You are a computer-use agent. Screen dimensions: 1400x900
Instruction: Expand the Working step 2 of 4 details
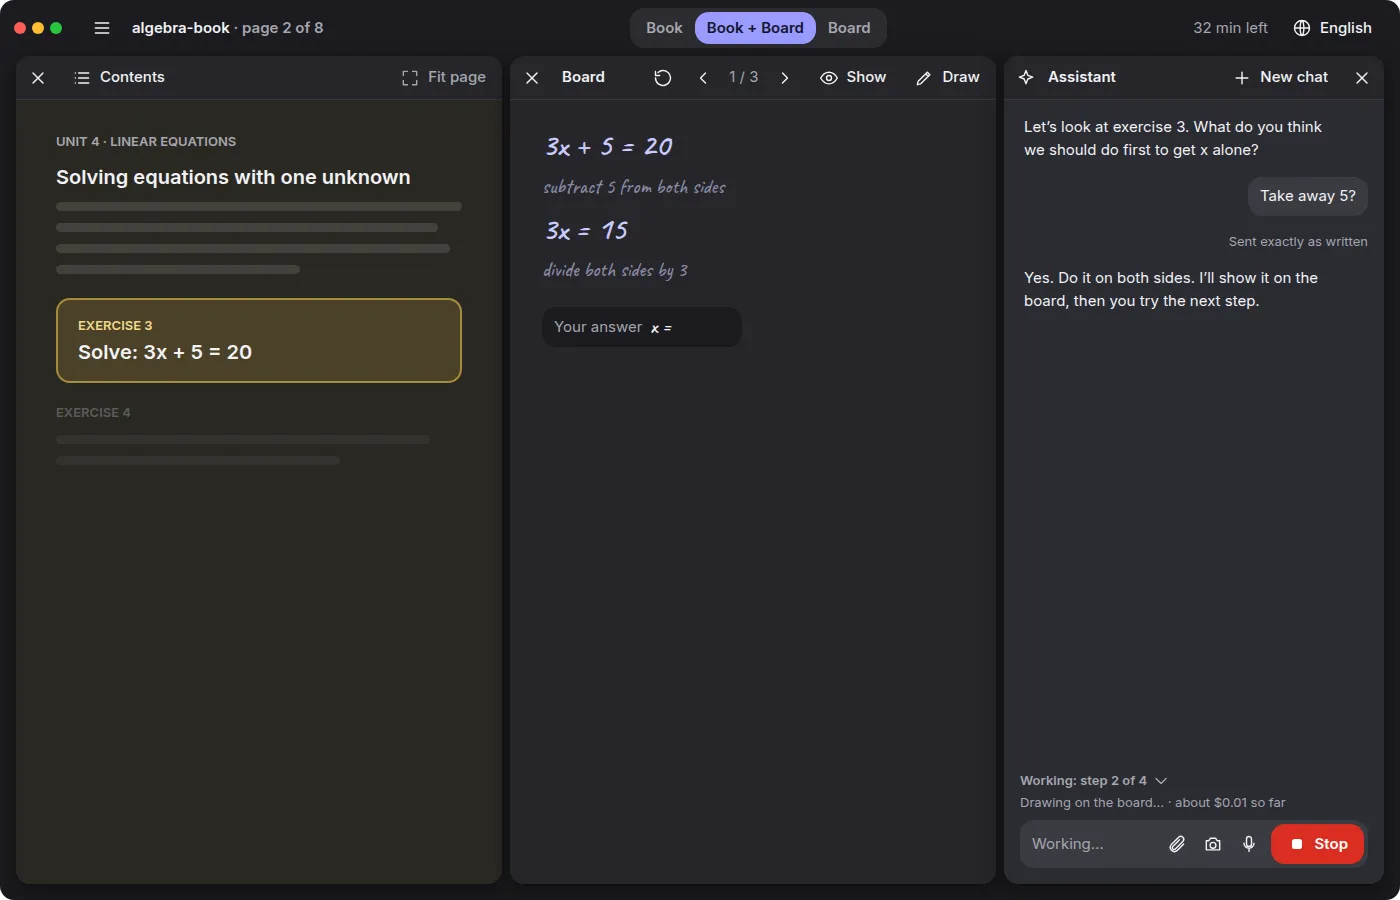[x=1094, y=781]
